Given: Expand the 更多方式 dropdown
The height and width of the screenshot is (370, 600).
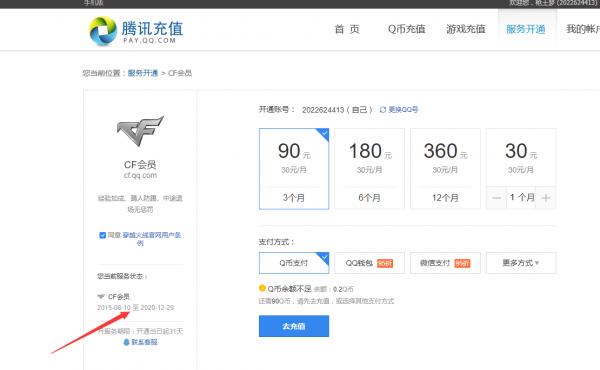Looking at the screenshot, I should click(x=521, y=263).
